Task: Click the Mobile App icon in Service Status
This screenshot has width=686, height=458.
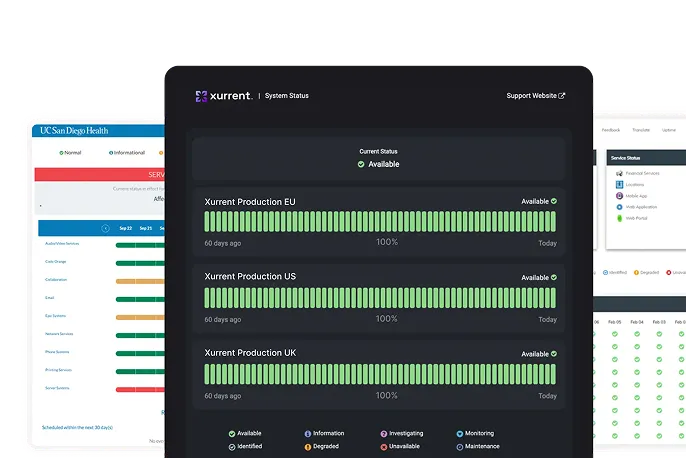Action: coord(619,196)
